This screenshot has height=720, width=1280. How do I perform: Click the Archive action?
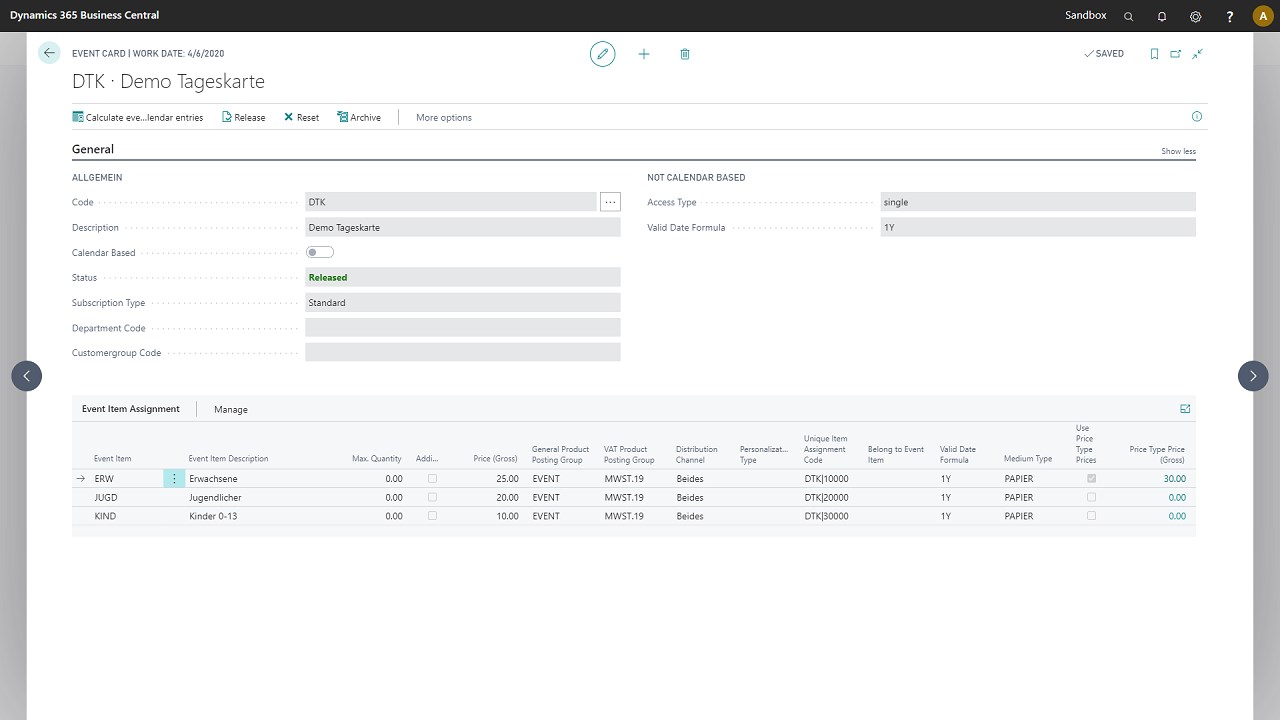(x=359, y=117)
